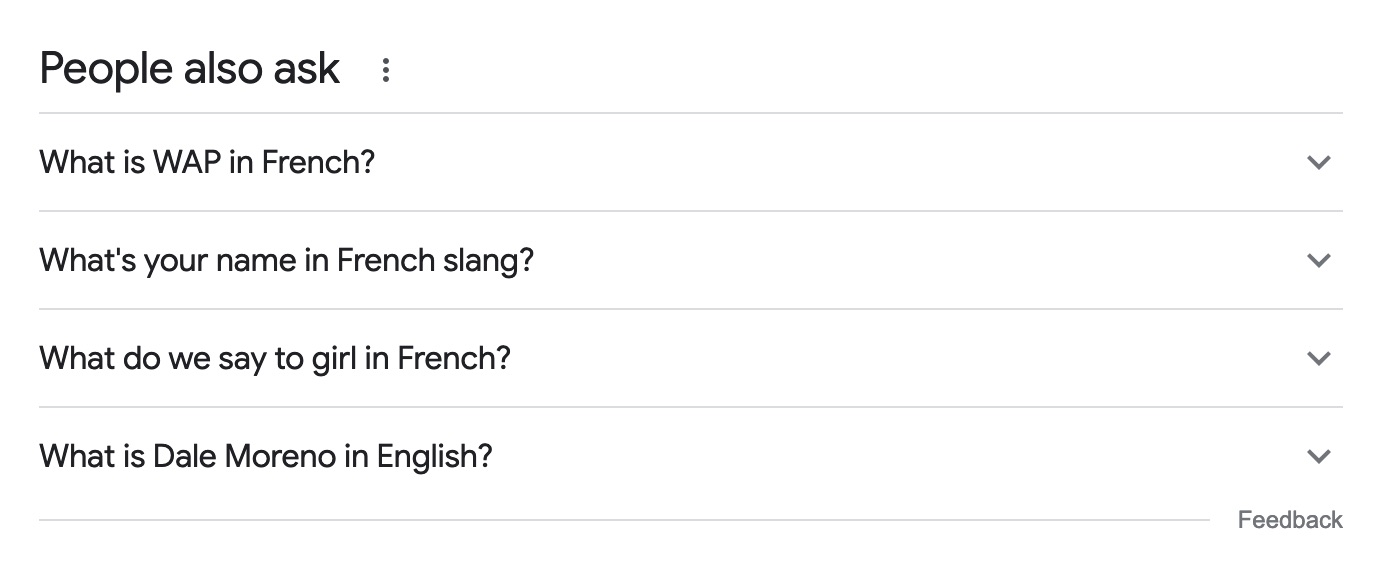Expand the chevron for girl in French question
This screenshot has width=1382, height=570.
tap(1319, 358)
